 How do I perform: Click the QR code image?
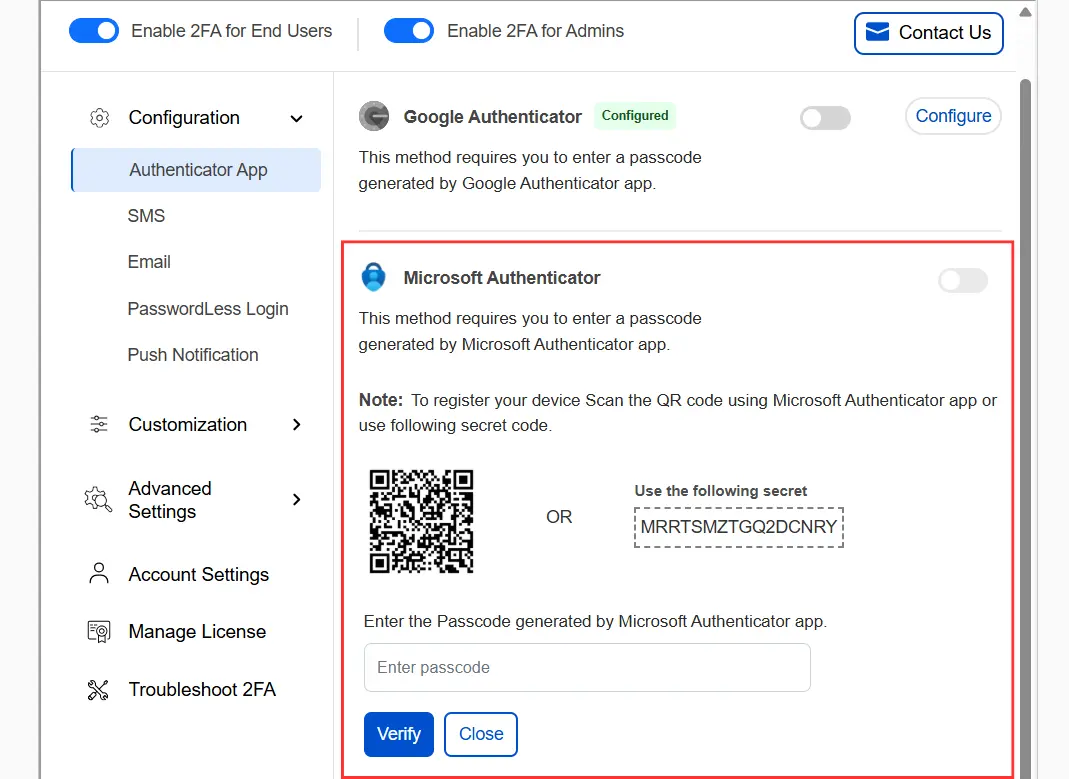pos(421,521)
